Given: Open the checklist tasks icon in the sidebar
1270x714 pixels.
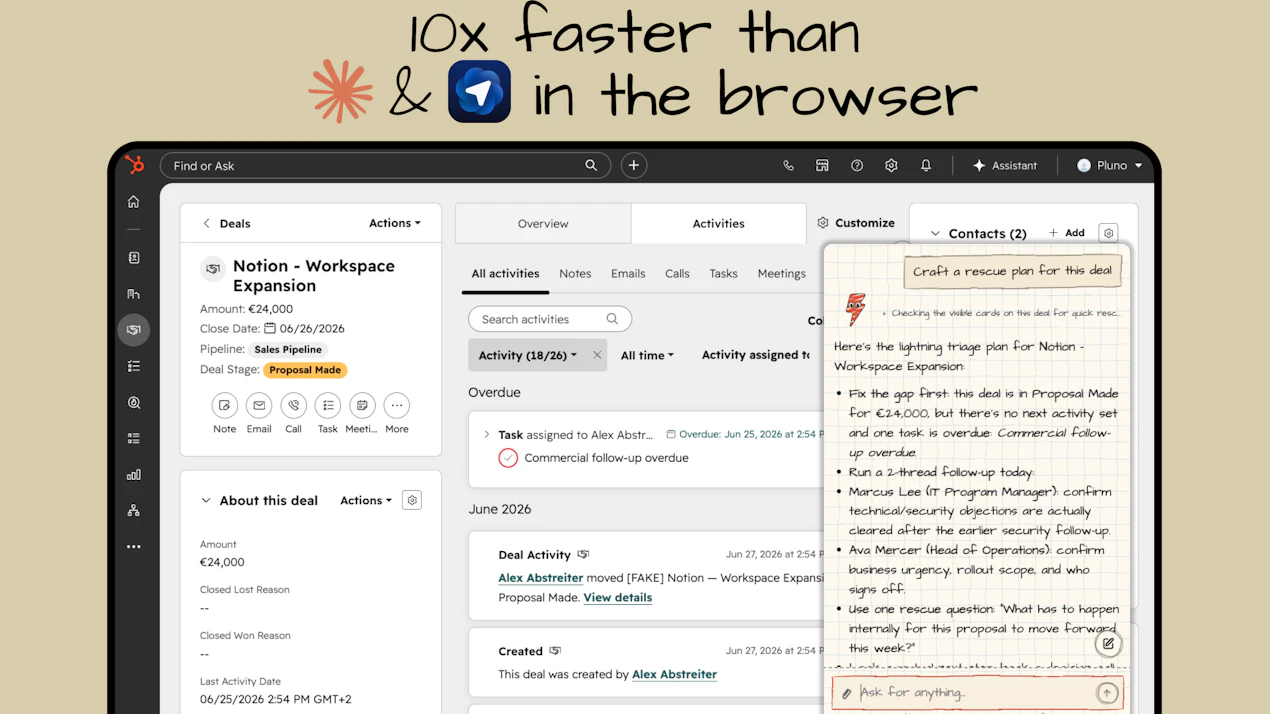Looking at the screenshot, I should [x=134, y=366].
